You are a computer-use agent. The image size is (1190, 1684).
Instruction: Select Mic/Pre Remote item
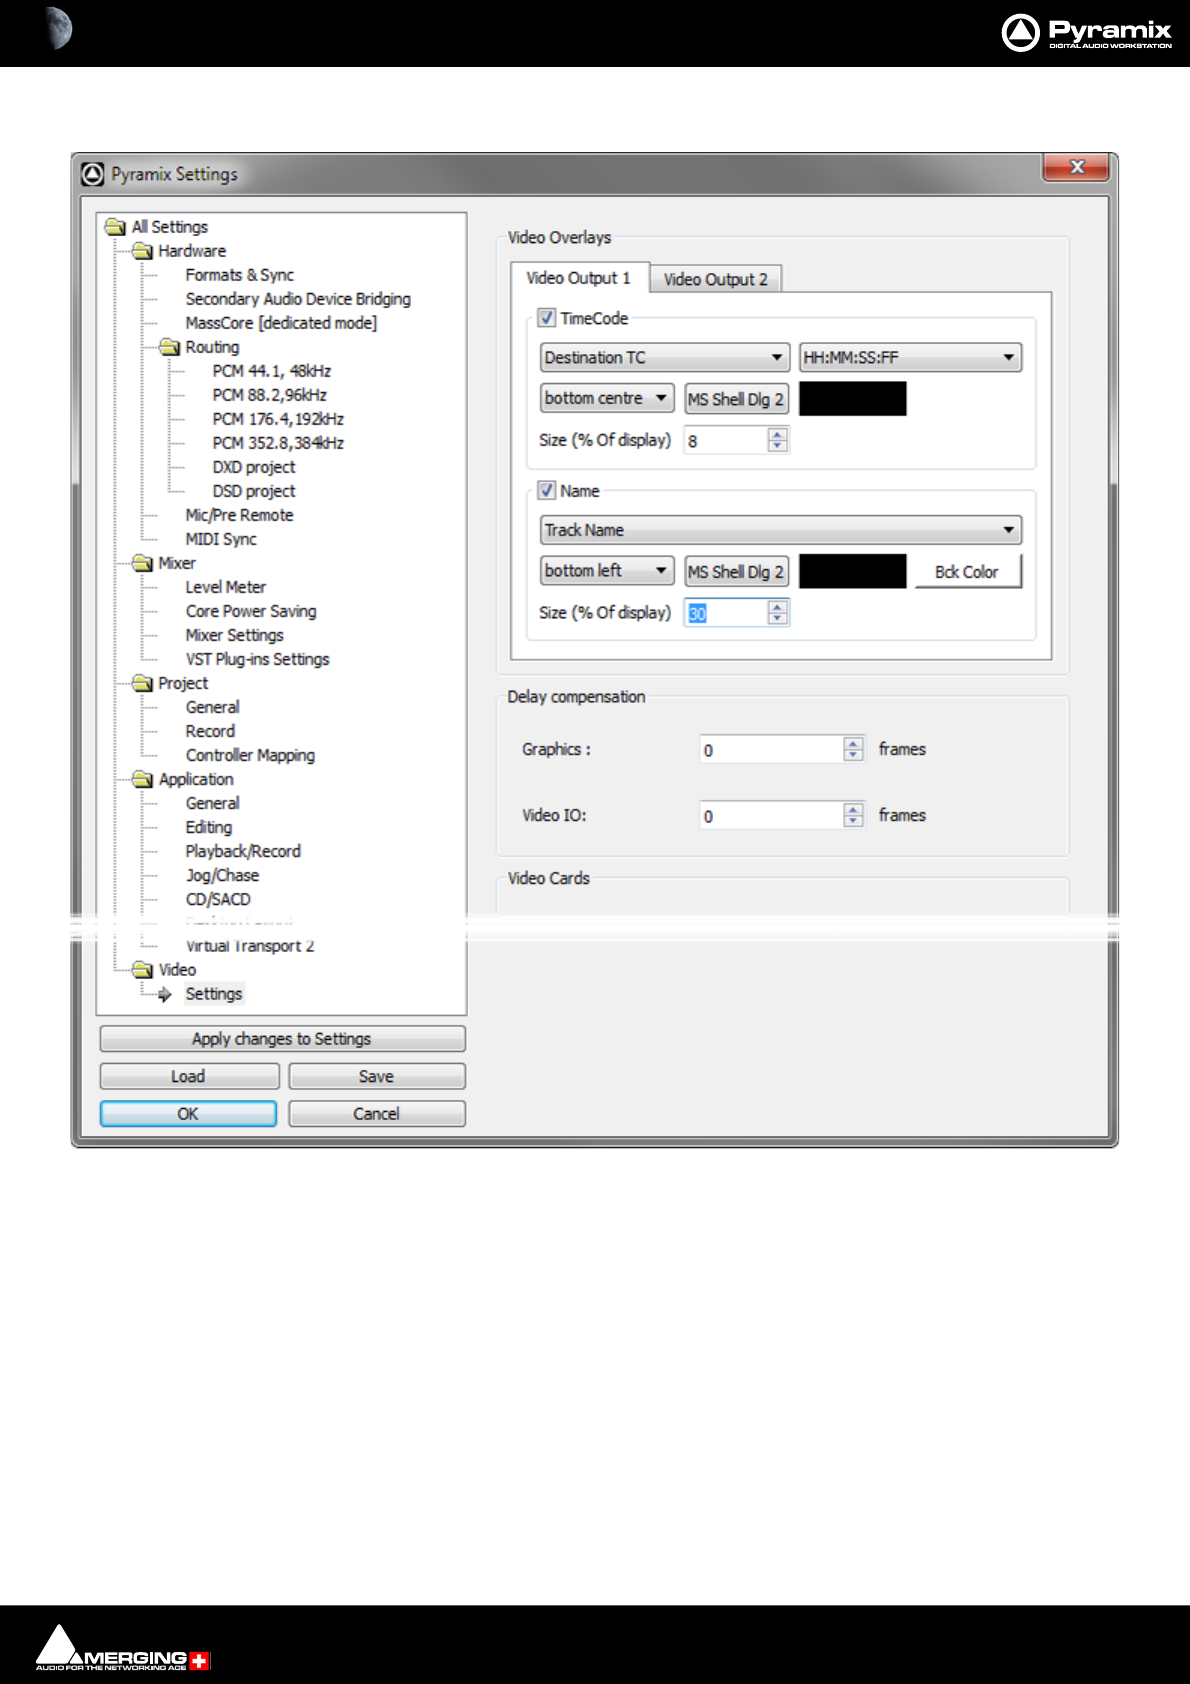tap(239, 515)
